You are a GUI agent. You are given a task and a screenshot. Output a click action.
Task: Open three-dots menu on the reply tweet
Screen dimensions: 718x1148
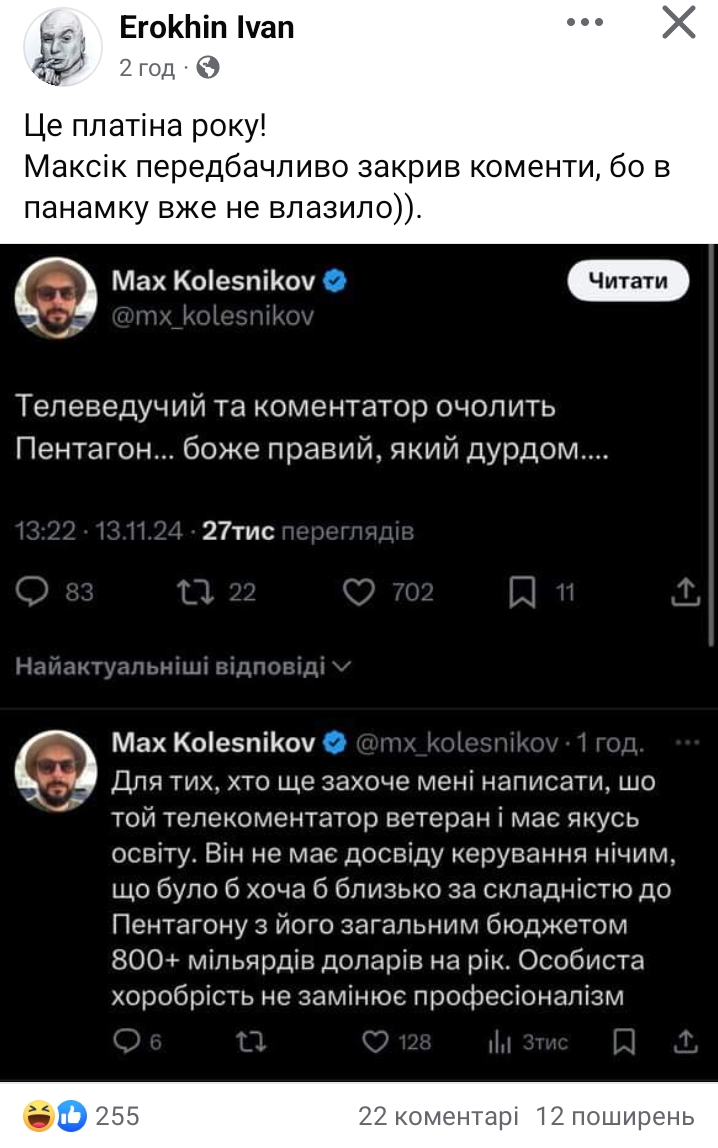click(x=688, y=743)
